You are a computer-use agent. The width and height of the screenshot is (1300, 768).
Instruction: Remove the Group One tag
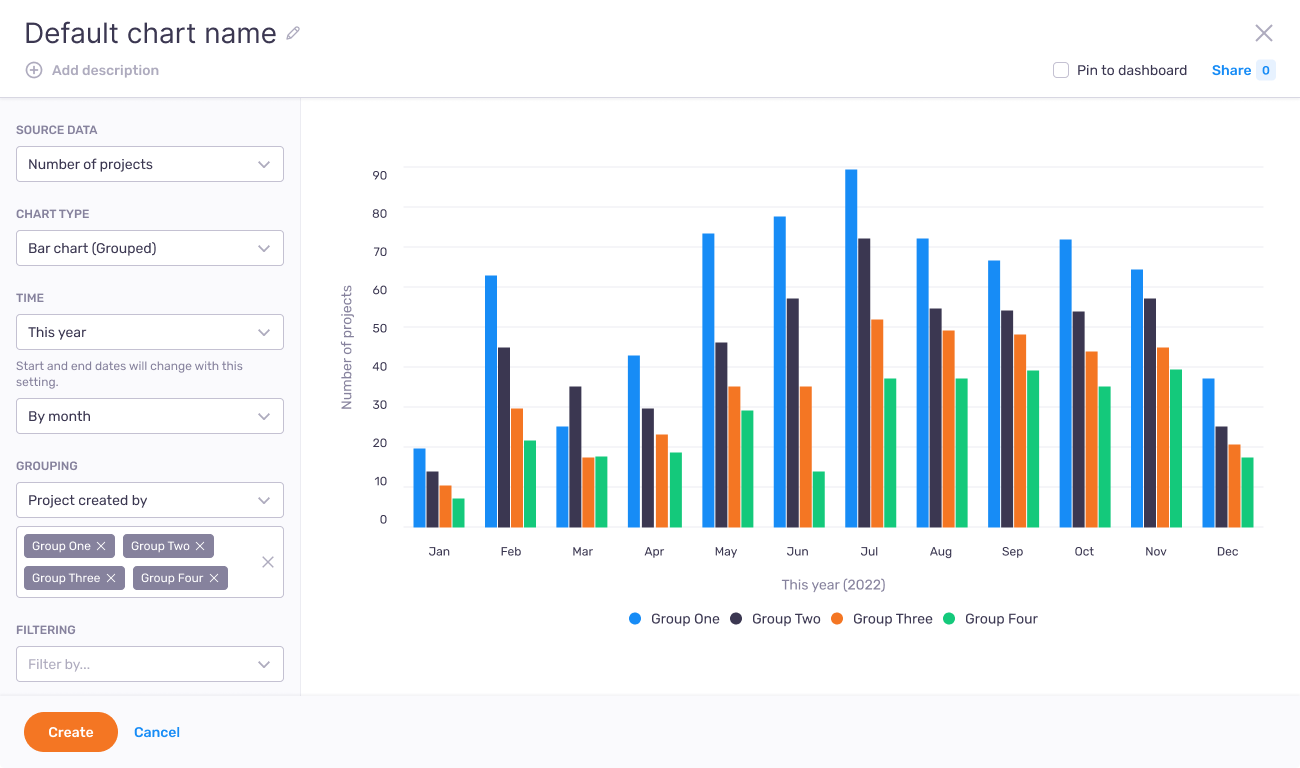pos(101,546)
